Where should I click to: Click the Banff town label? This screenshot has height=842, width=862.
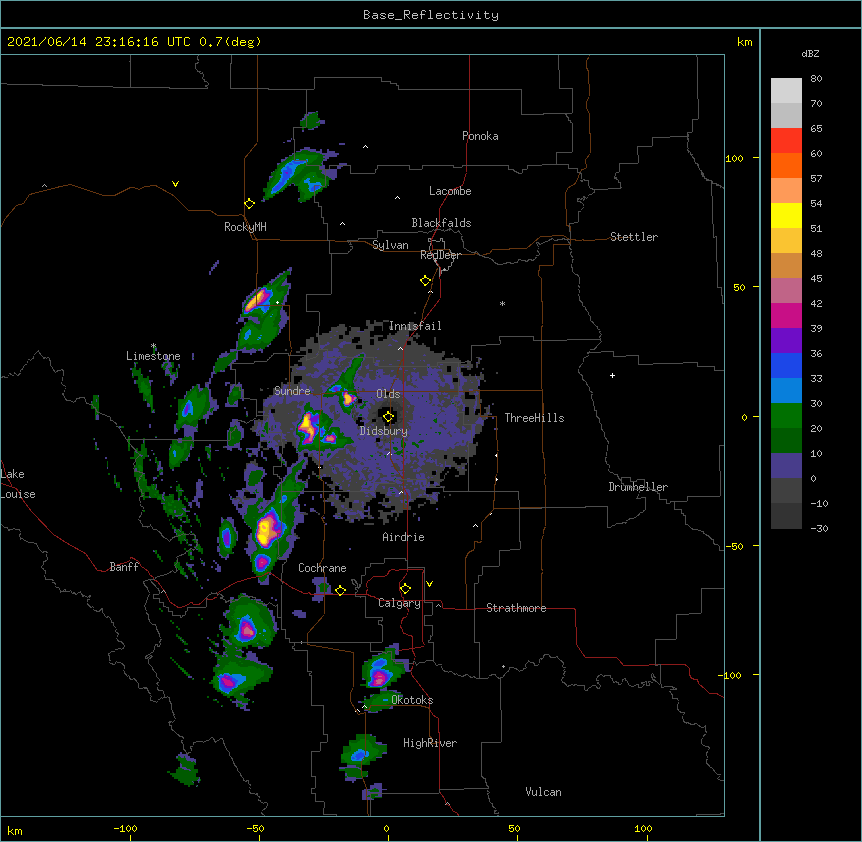(x=124, y=567)
